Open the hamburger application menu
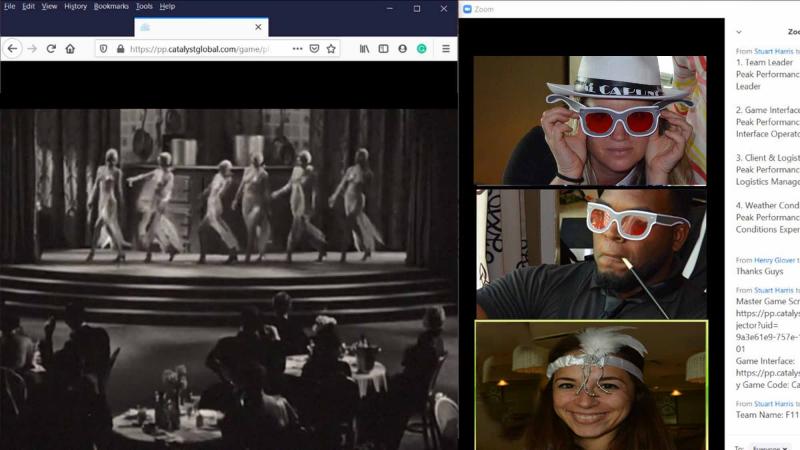This screenshot has height=450, width=800. click(x=445, y=48)
